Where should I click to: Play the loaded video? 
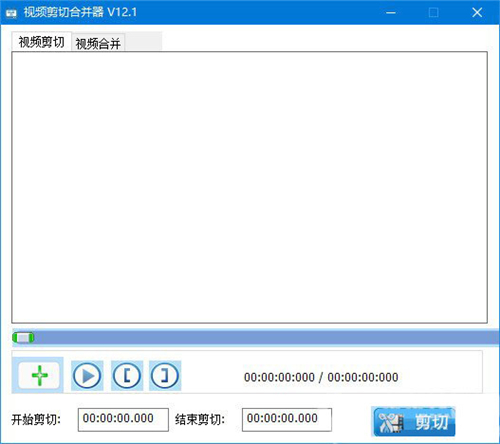[87, 376]
